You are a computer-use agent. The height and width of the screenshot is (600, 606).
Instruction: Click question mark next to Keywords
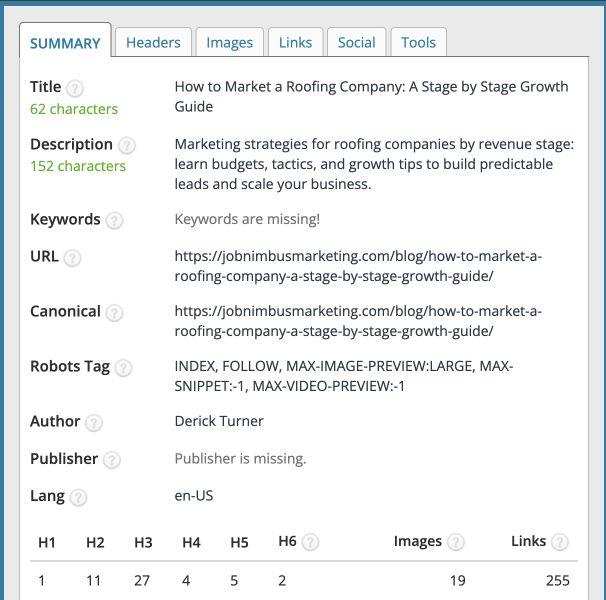coord(114,220)
